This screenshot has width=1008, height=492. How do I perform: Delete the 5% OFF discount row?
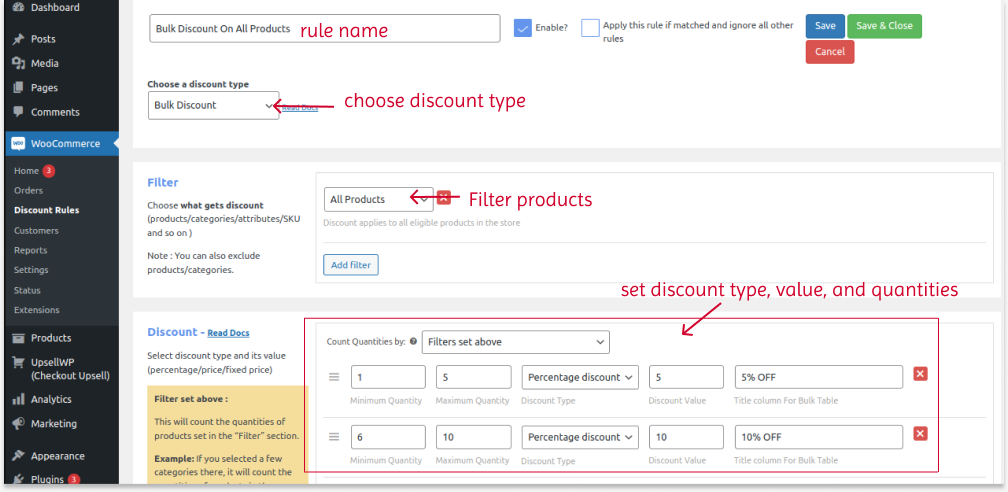pos(920,374)
